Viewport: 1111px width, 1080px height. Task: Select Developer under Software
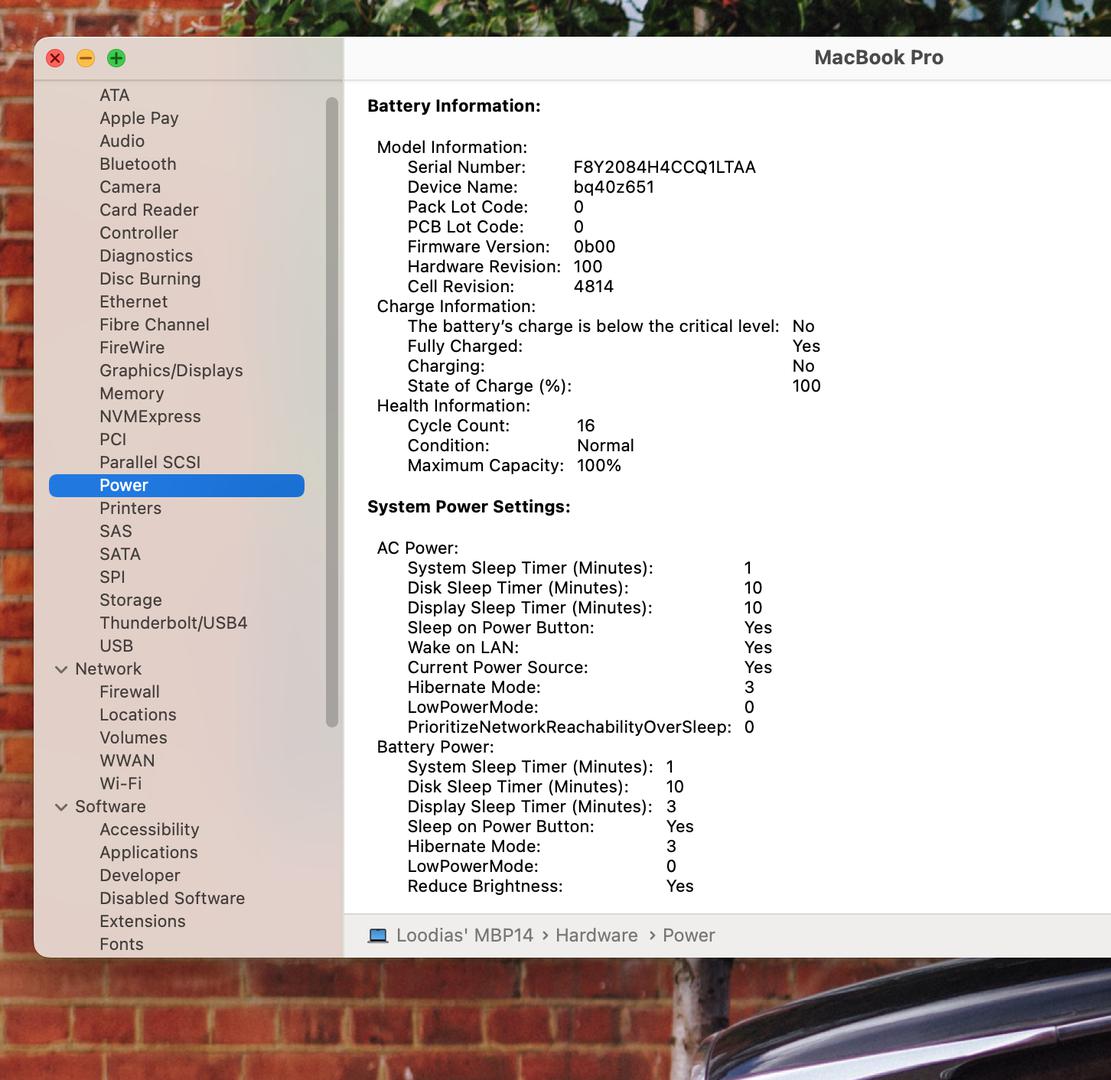(x=140, y=875)
